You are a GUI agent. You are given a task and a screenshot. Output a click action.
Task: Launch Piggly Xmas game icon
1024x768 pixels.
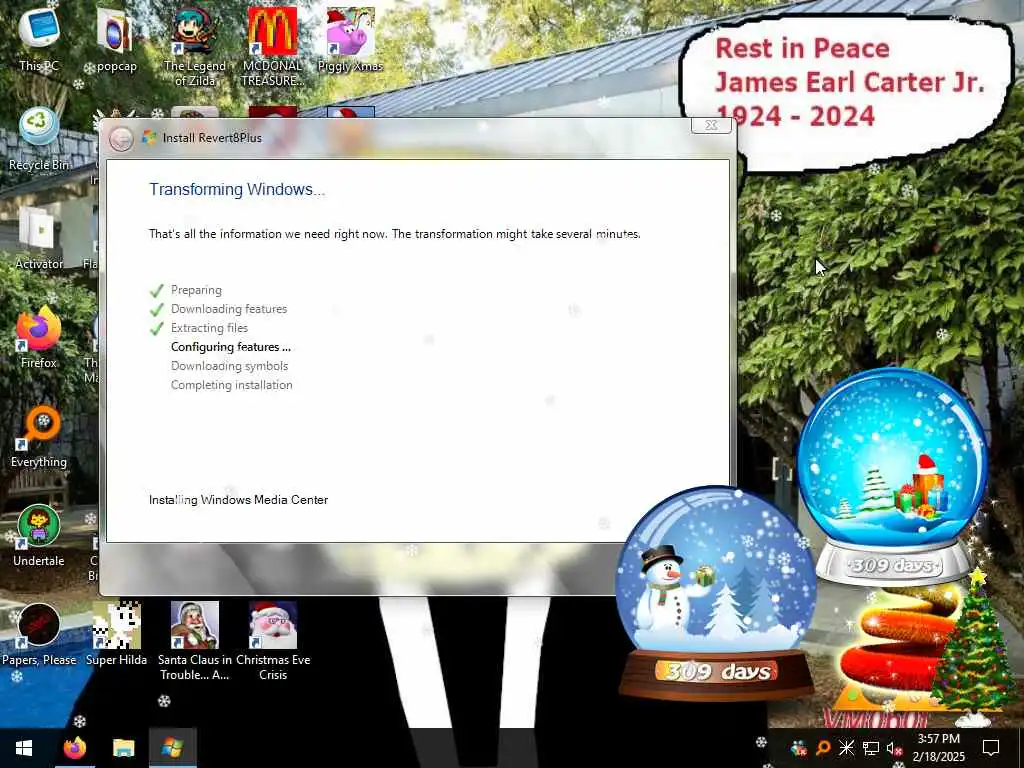351,39
